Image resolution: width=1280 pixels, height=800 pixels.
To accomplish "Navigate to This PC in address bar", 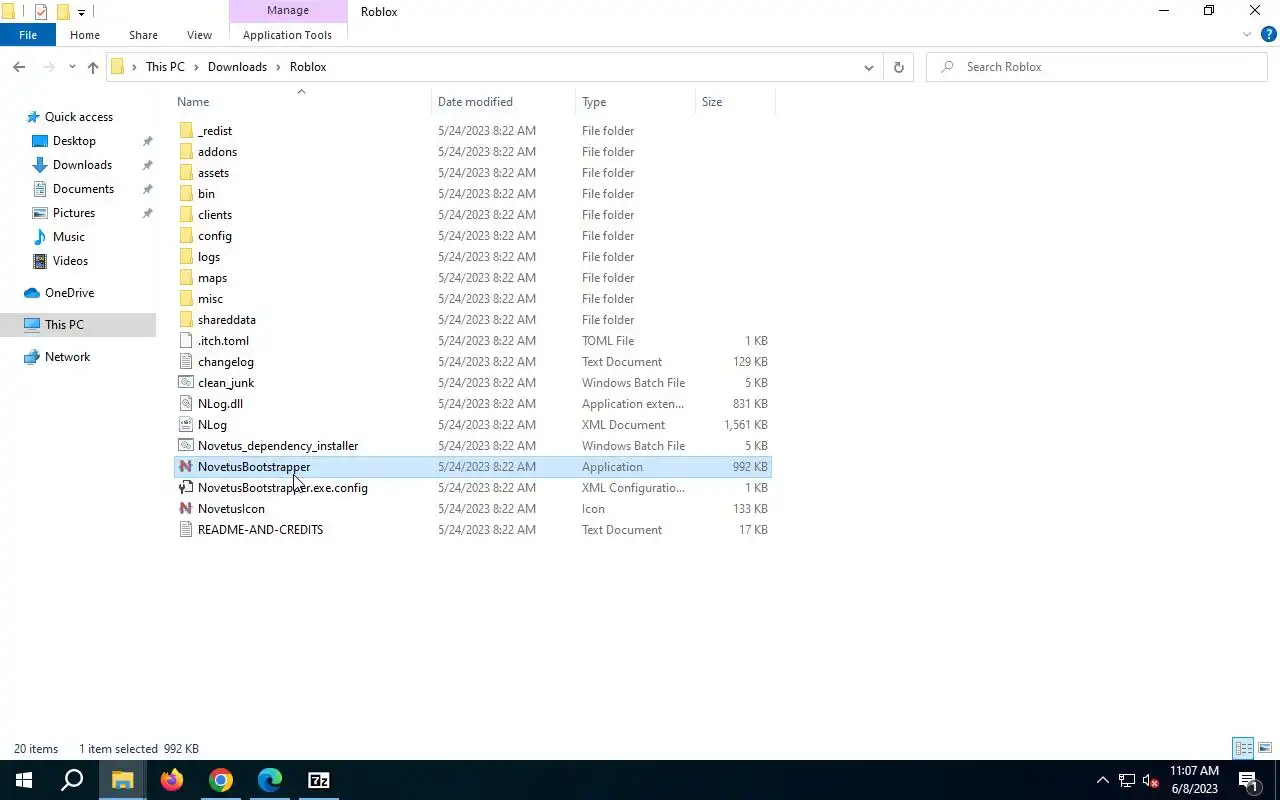I will (165, 67).
